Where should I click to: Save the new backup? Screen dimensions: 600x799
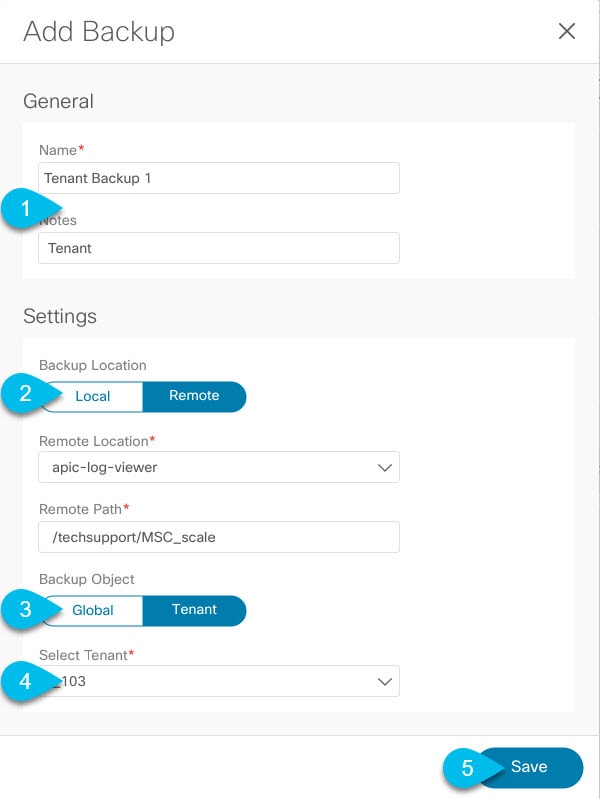530,767
